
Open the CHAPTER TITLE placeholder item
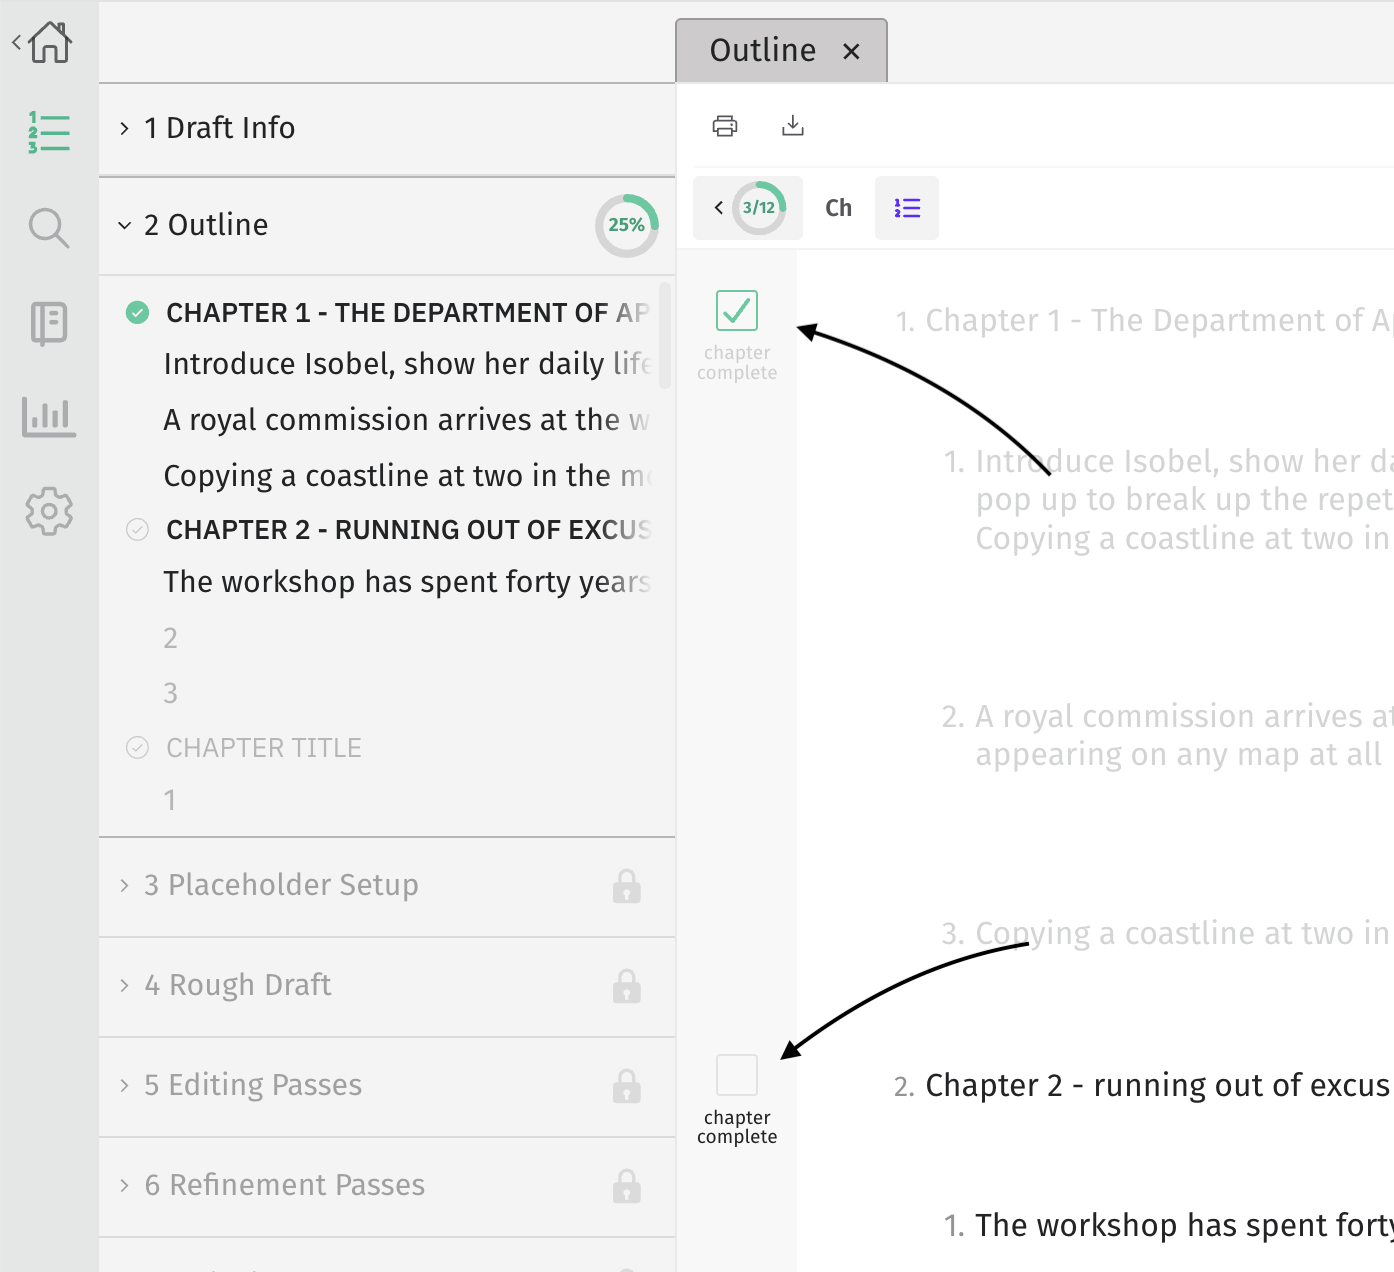(264, 747)
